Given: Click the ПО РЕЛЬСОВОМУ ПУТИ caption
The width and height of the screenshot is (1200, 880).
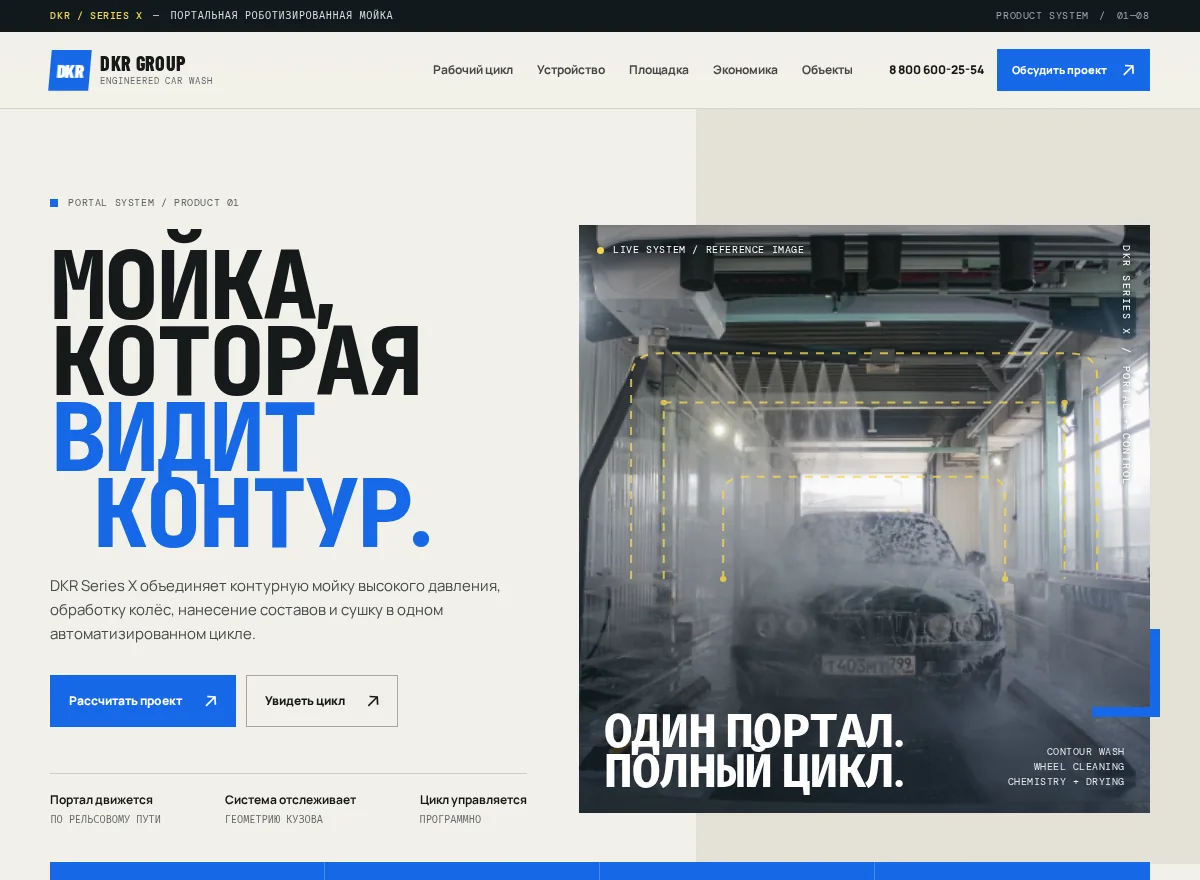Looking at the screenshot, I should (105, 820).
